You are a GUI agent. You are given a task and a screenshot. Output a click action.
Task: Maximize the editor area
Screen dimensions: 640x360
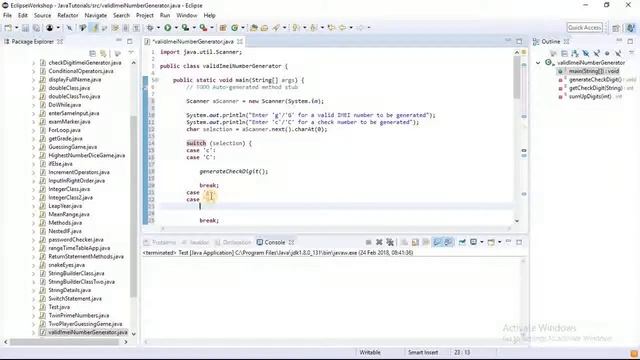pos(519,41)
